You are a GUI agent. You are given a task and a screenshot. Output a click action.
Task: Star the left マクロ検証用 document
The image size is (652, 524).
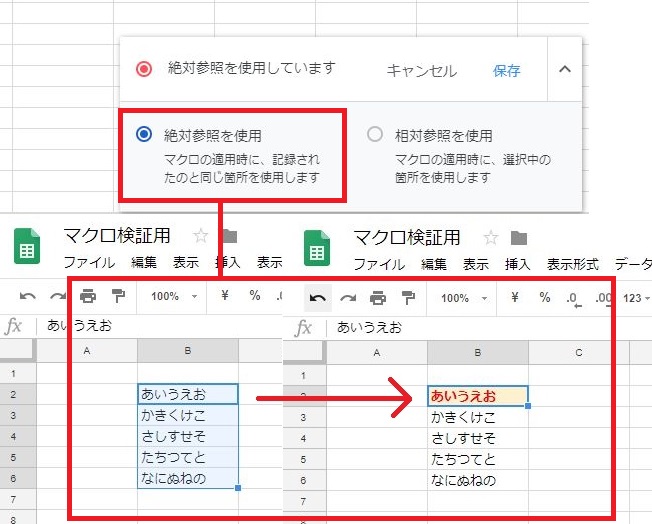(x=200, y=236)
